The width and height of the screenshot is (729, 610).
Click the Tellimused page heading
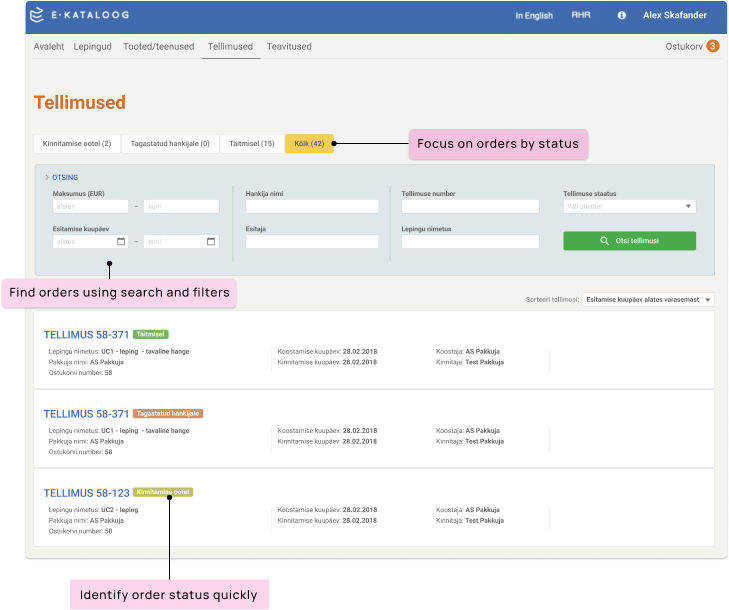(x=80, y=102)
